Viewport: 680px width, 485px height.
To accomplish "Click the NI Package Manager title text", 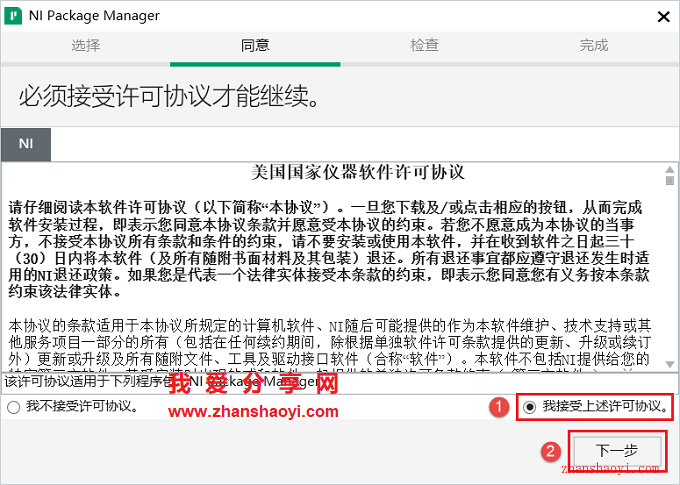I will (94, 16).
